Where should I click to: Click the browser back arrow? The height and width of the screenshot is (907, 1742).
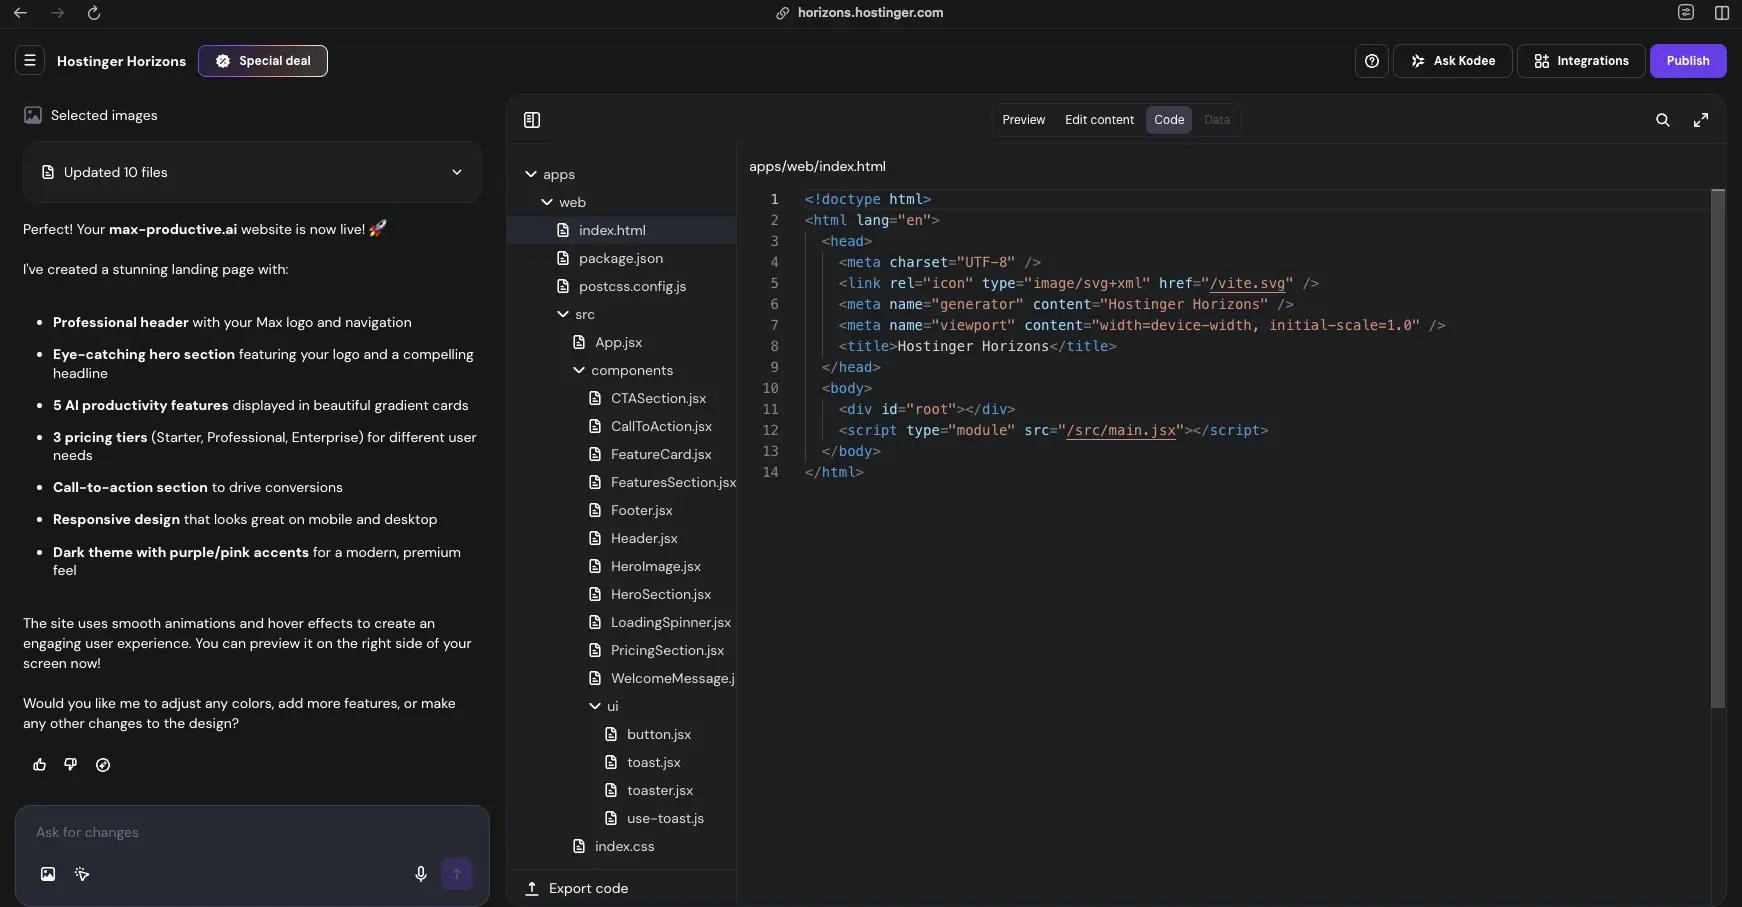click(20, 13)
